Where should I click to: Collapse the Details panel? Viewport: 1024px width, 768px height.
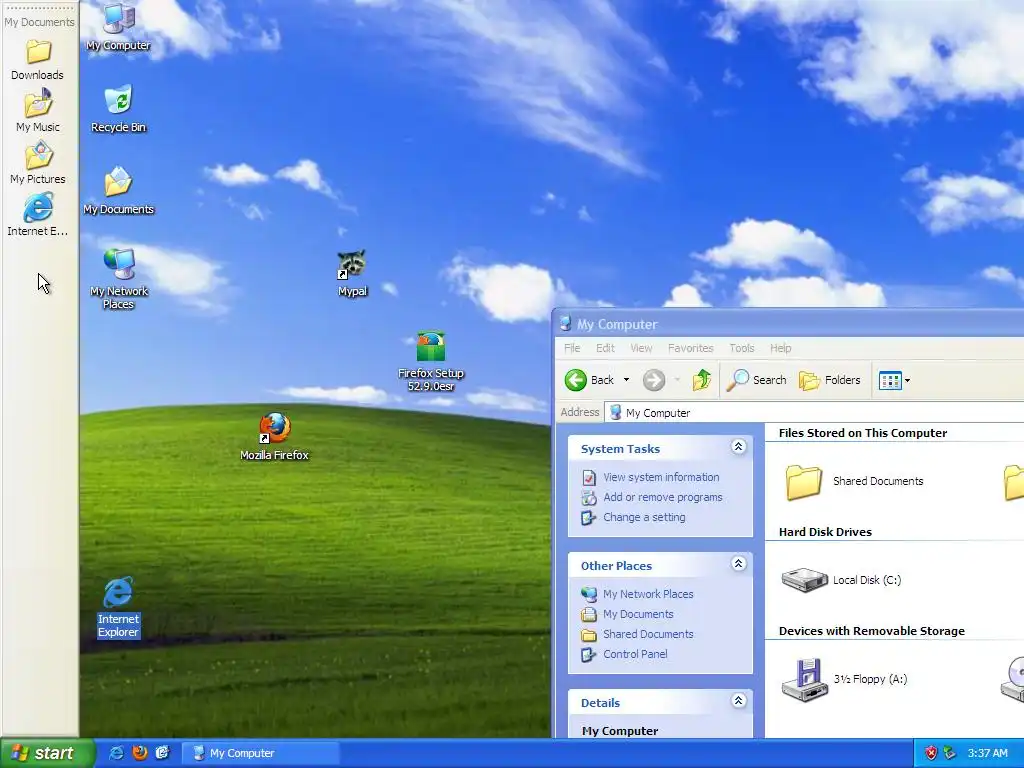(x=739, y=701)
